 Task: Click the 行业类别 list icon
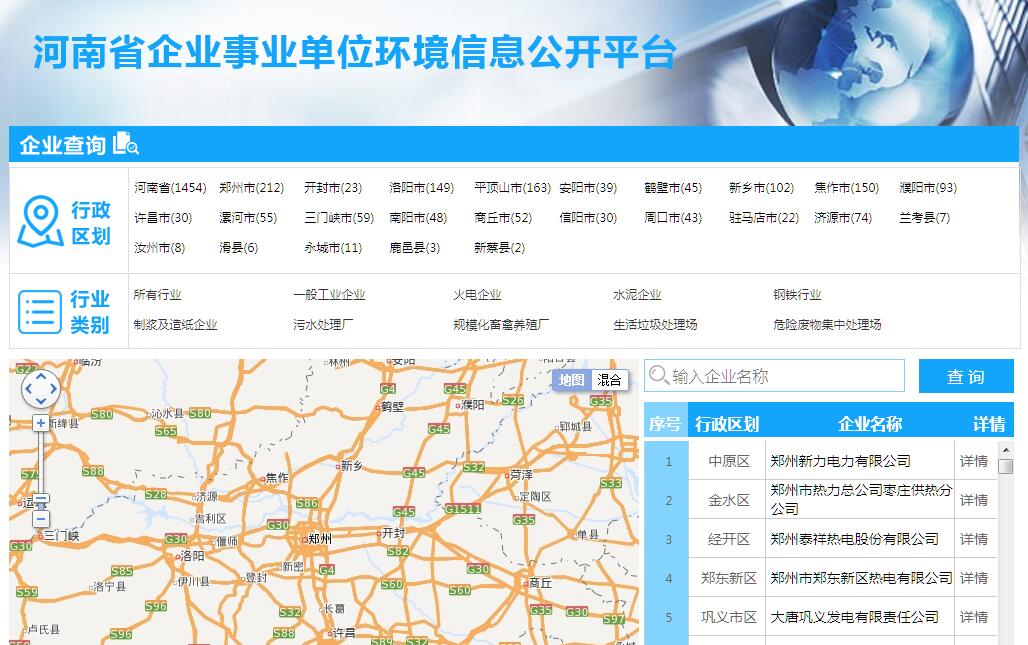(40, 312)
